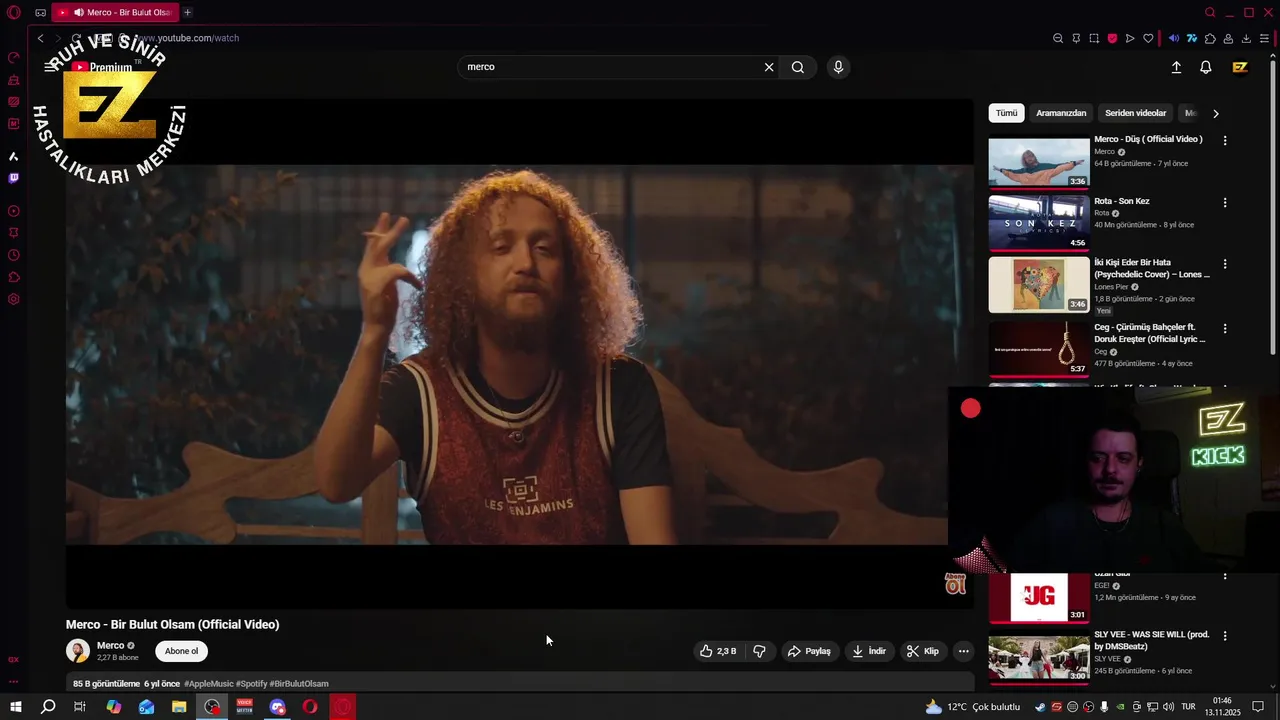The height and width of the screenshot is (720, 1280).
Task: Click the Opera pin icon
Action: [1076, 39]
